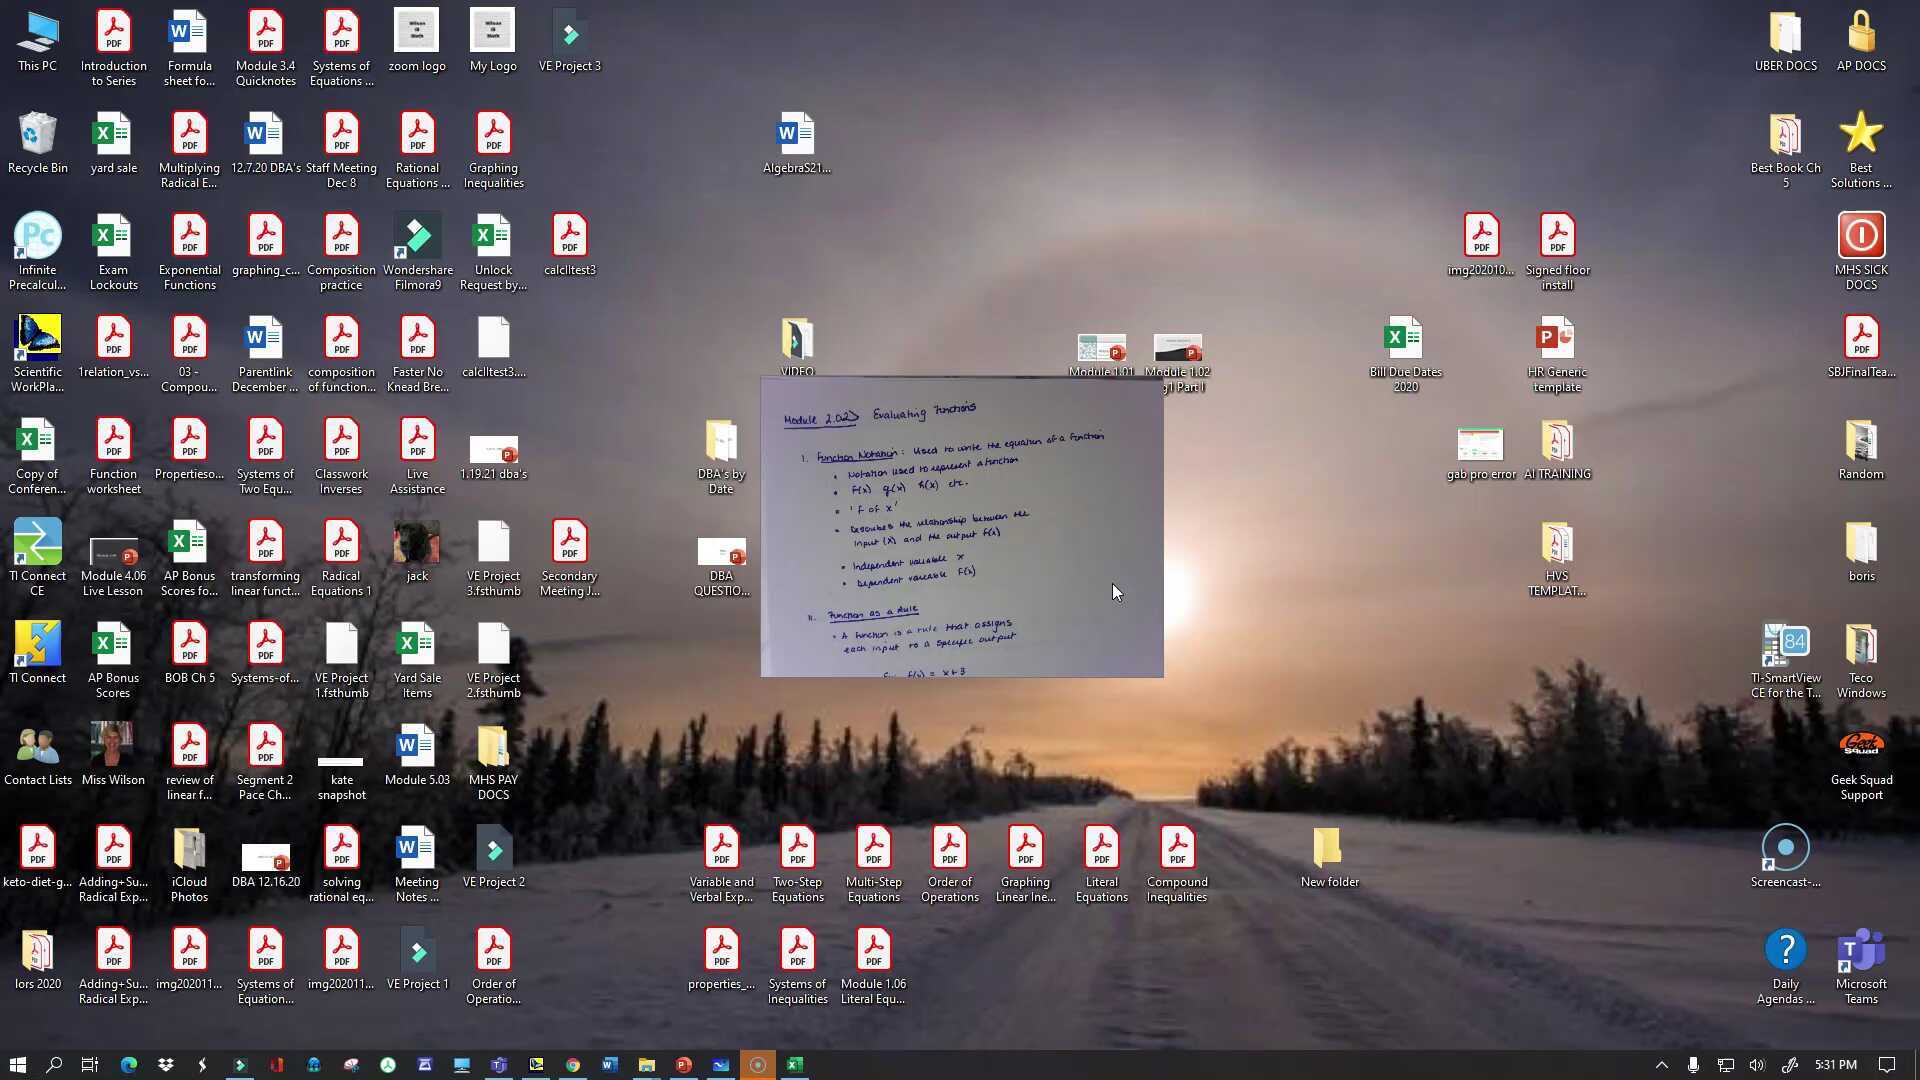Select the Bill Due Dates 2020 spreadsheet
The image size is (1920, 1080).
(1405, 340)
